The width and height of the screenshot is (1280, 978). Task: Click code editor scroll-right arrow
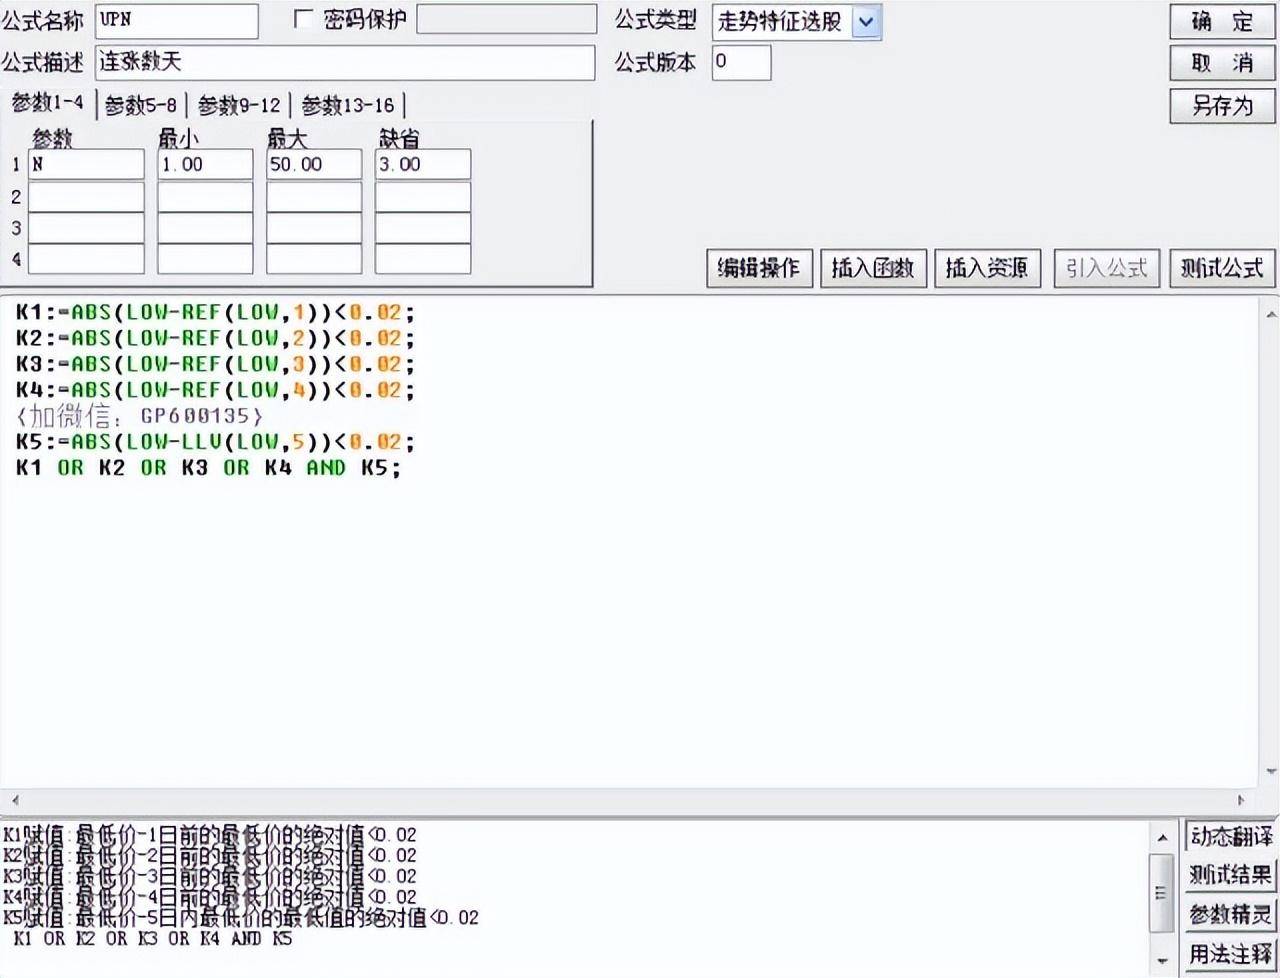[1241, 800]
